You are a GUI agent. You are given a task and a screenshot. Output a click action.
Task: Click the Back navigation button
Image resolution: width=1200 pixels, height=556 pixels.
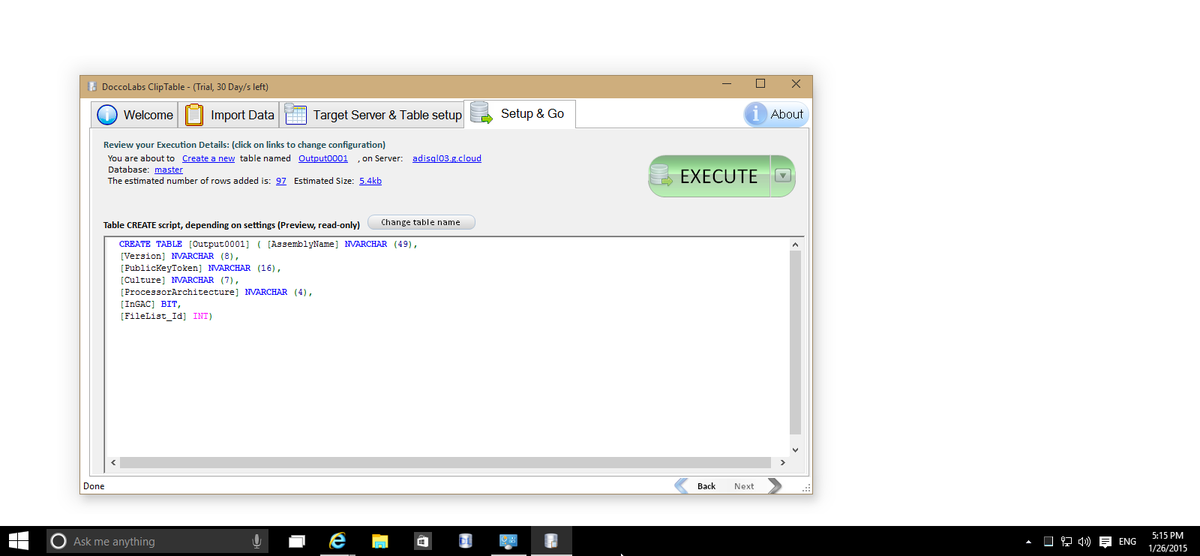pyautogui.click(x=697, y=486)
